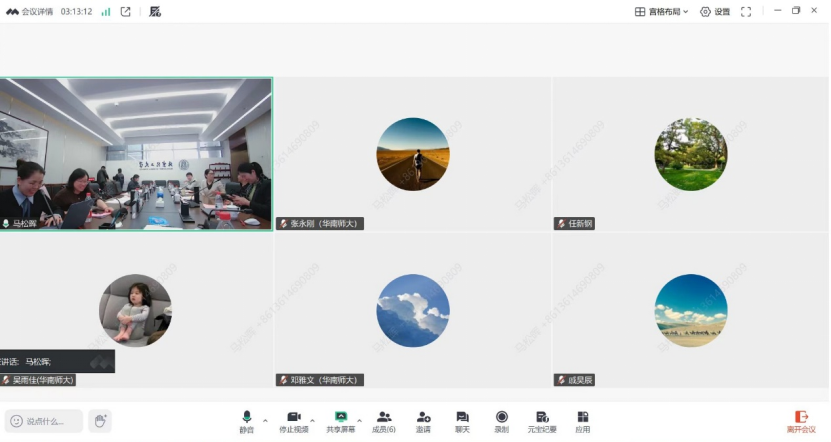Viewport: 831px width, 442px height.
Task: Expand share options arrow beside 共享屏幕
Action: click(x=359, y=421)
